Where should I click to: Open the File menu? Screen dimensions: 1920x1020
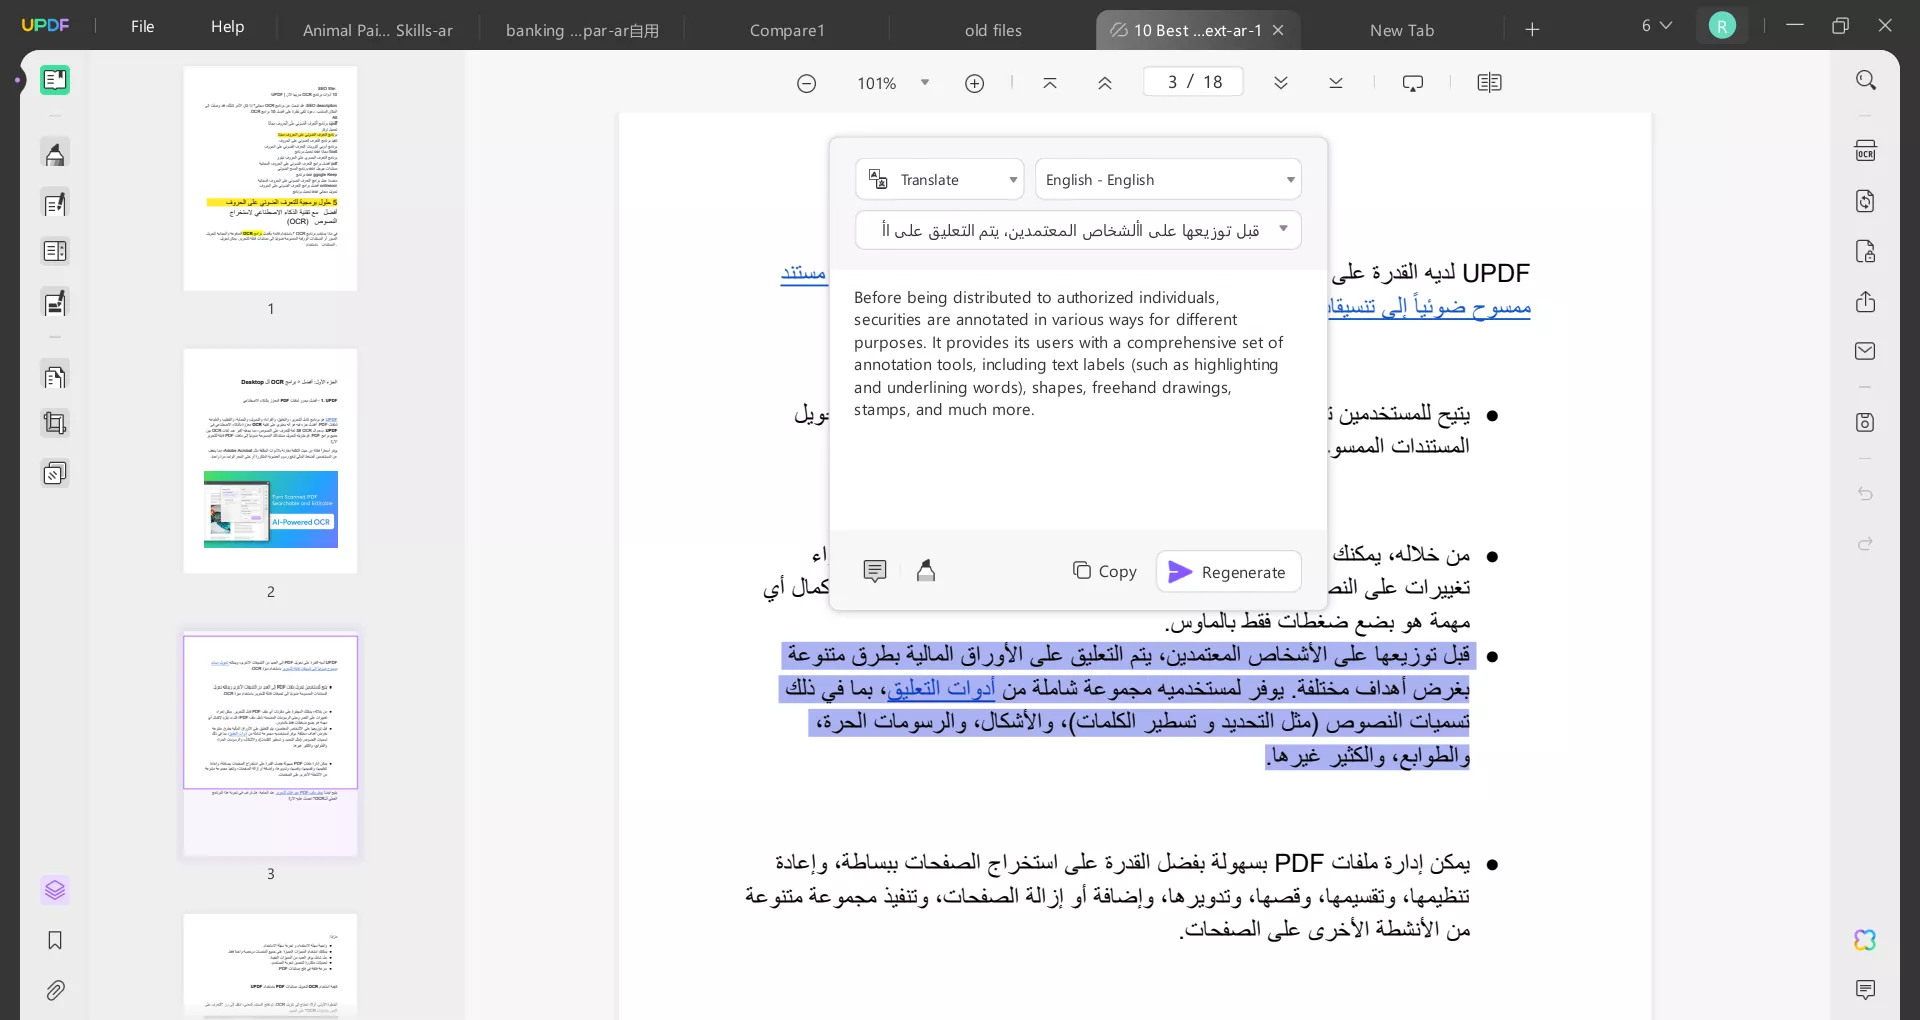click(141, 27)
